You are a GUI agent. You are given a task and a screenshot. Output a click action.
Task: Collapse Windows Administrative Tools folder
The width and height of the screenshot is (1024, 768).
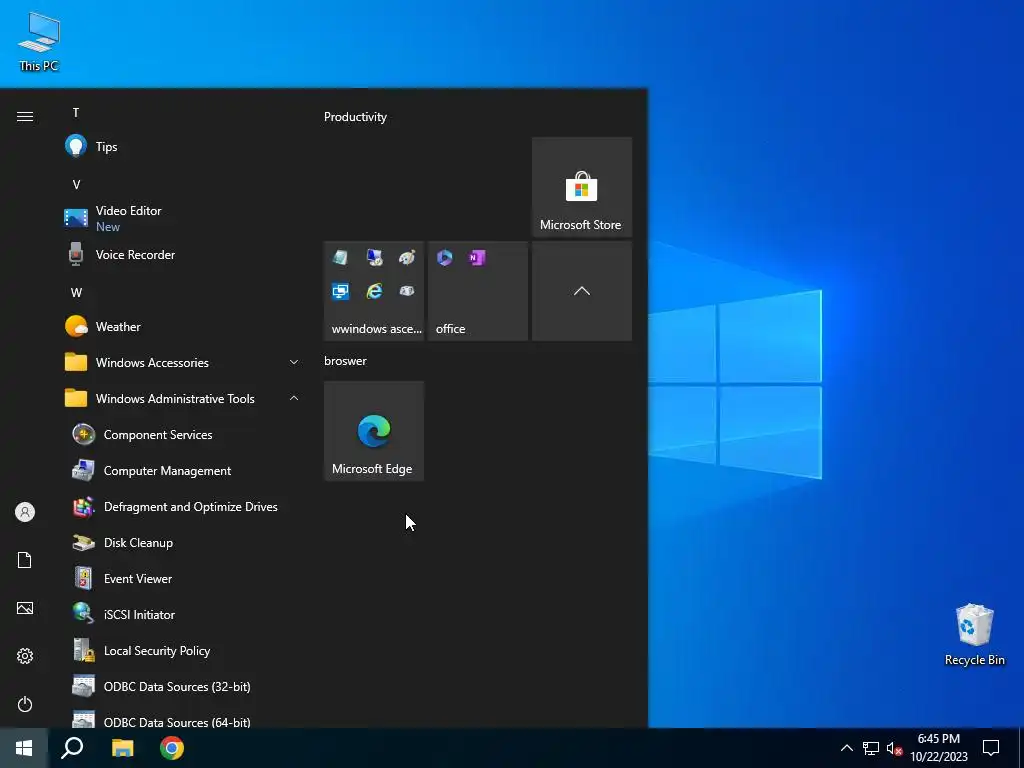pos(182,398)
